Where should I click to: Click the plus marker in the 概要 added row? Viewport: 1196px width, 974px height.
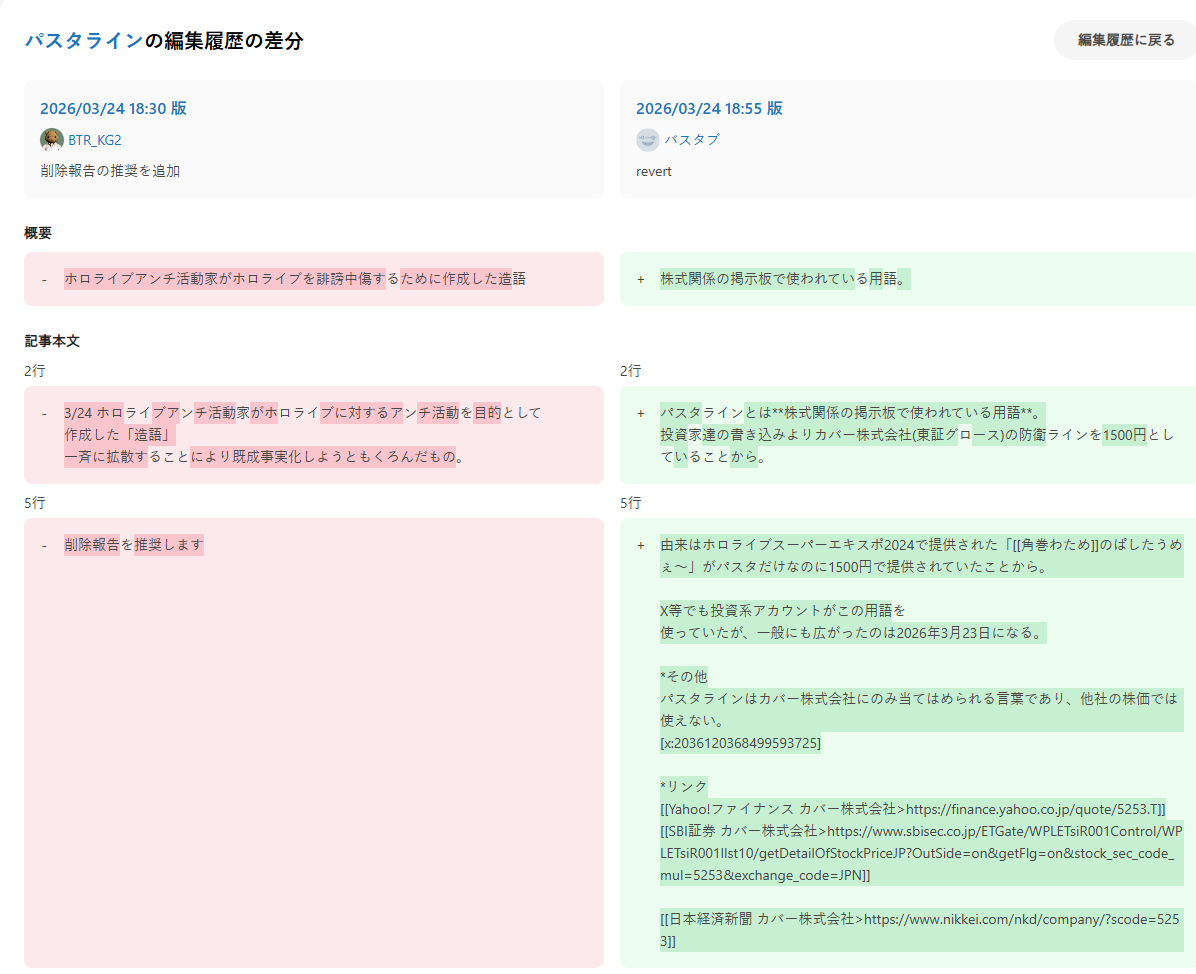point(641,279)
